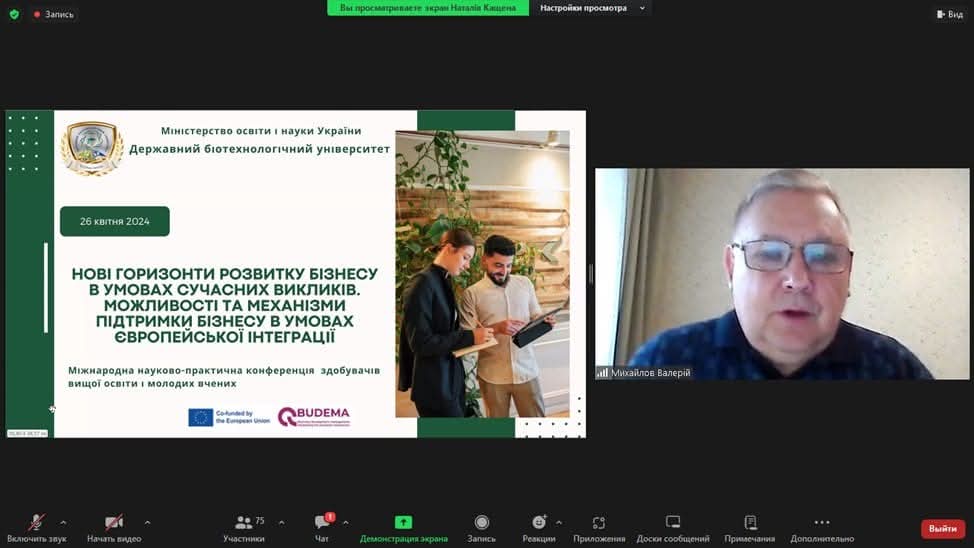The image size is (974, 548).
Task: Open the Чат chat panel
Action: coord(322,523)
